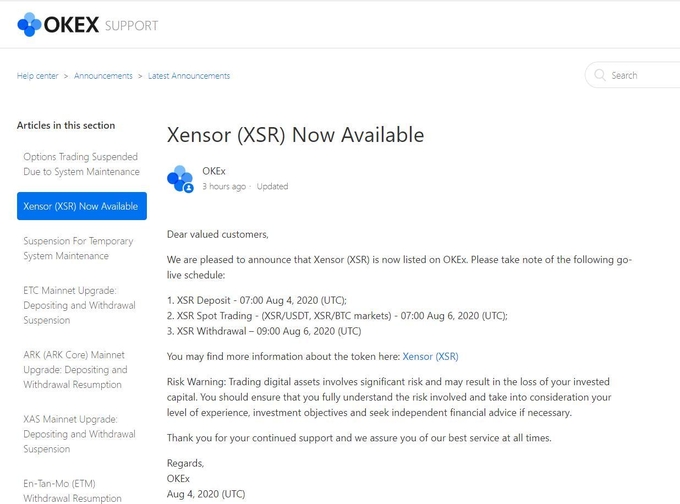Open ARK Core Mainnet Upgrade article
The height and width of the screenshot is (504, 680).
(75, 370)
